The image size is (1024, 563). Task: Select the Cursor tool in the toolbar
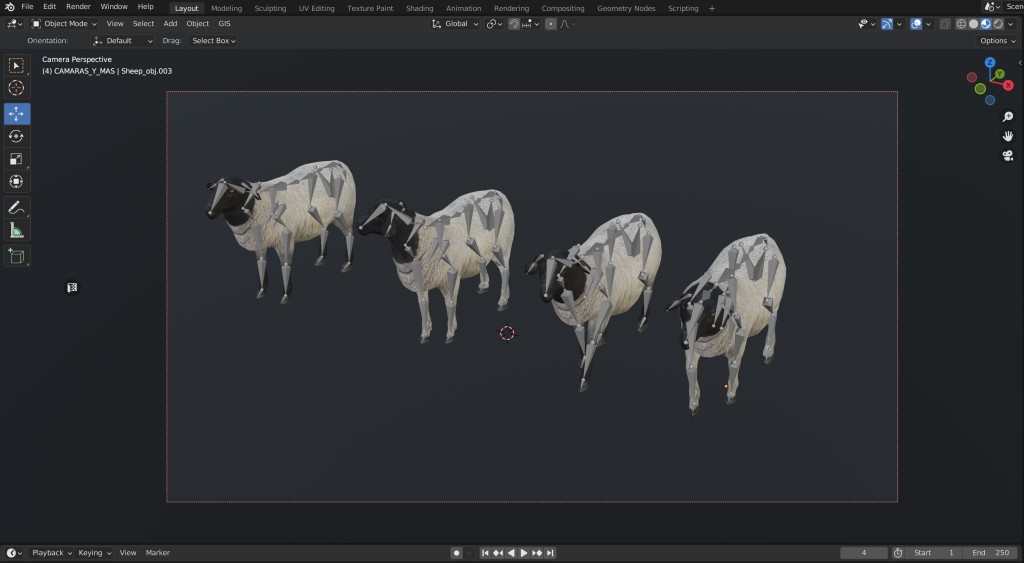(16, 88)
